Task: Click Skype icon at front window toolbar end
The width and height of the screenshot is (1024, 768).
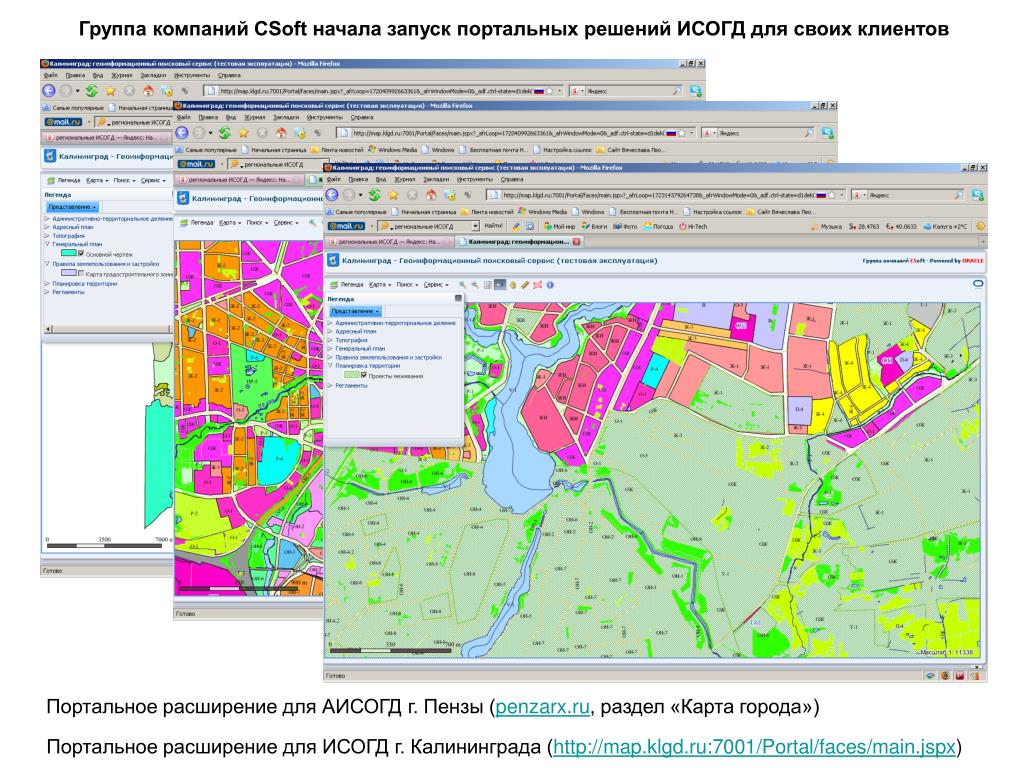Action: 977,195
